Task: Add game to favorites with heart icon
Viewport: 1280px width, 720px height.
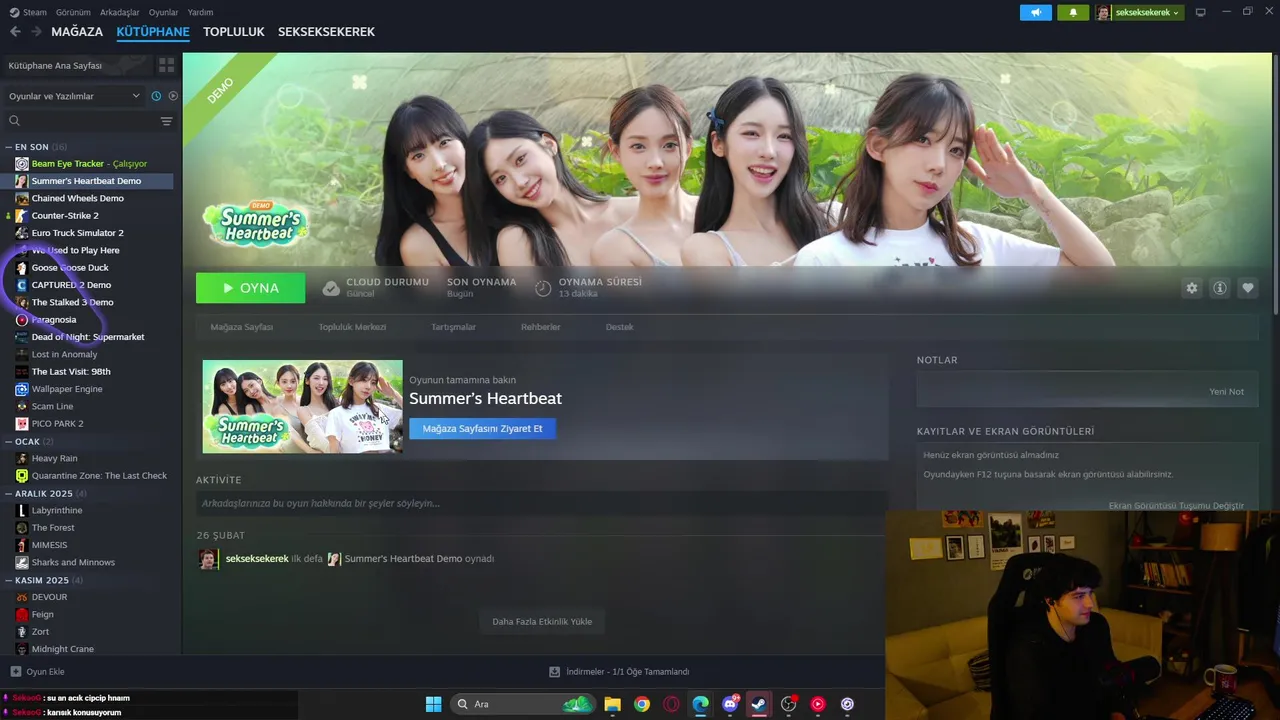Action: (1248, 288)
